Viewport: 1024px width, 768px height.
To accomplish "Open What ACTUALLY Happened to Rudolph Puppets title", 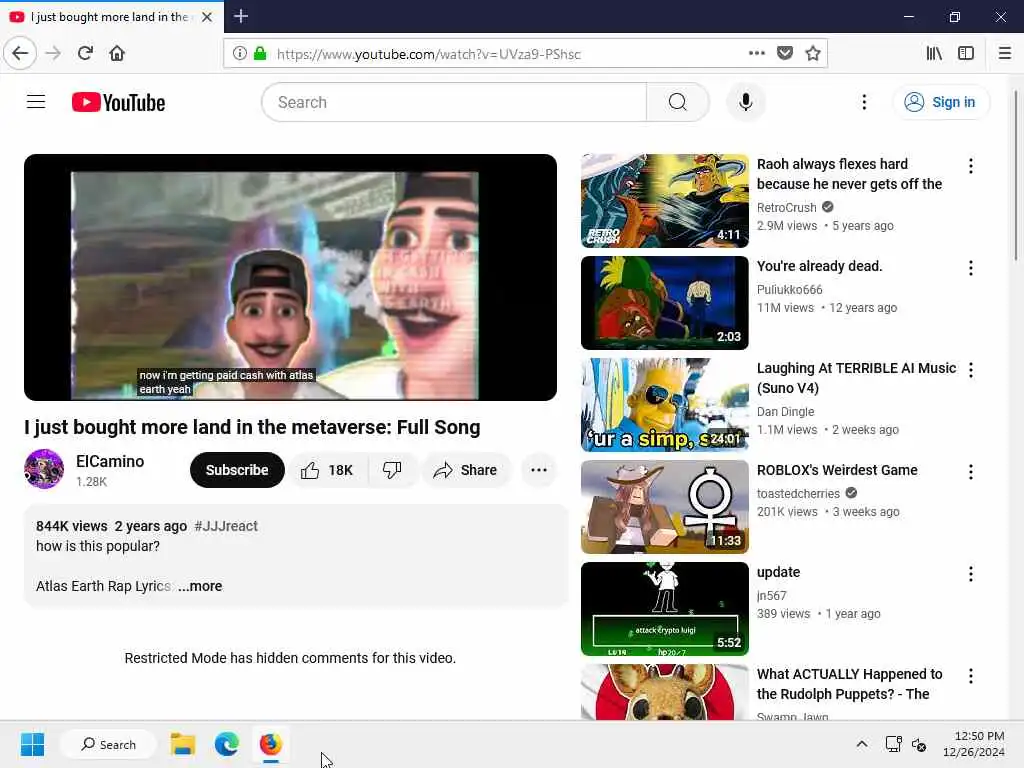I will click(850, 684).
